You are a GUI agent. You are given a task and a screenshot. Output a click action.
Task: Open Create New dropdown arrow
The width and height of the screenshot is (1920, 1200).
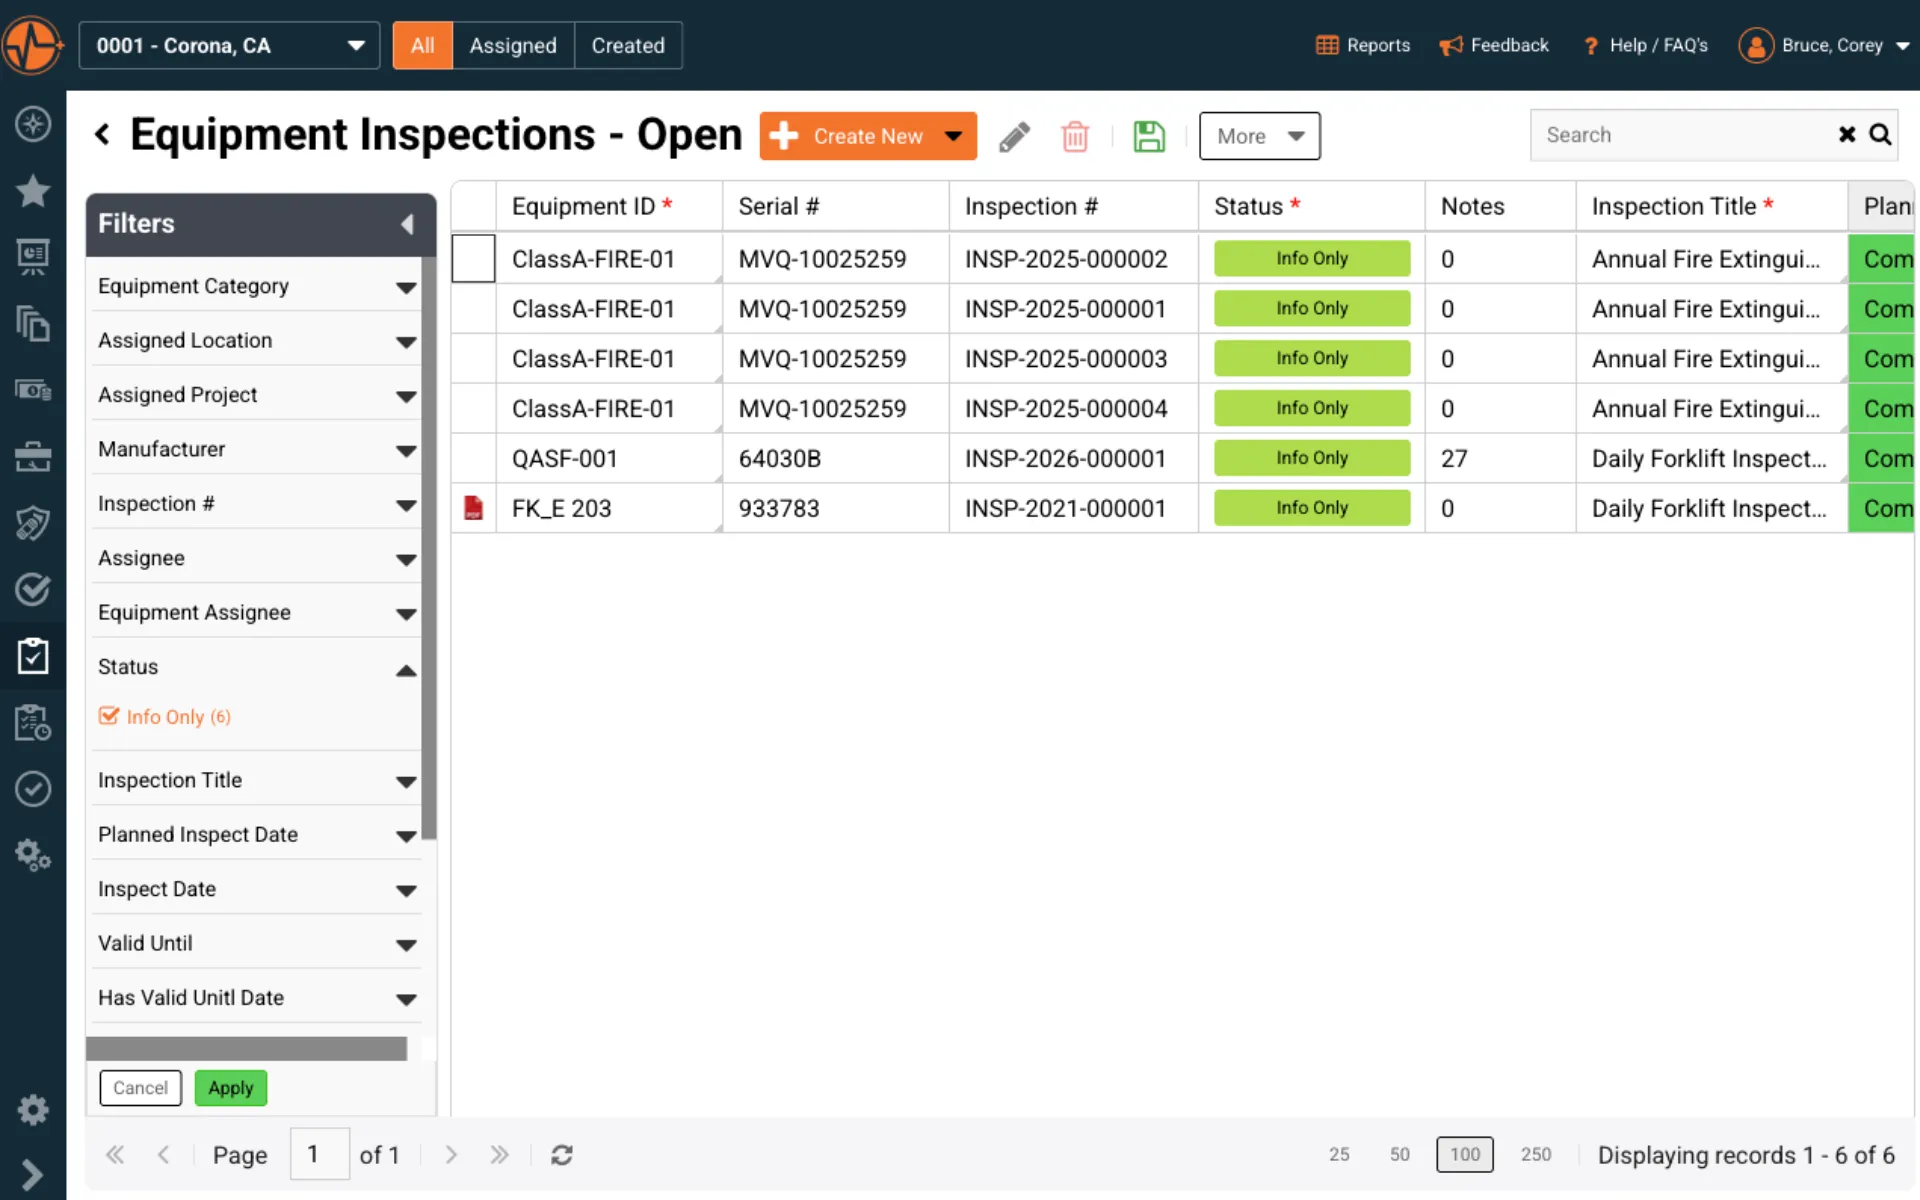954,136
